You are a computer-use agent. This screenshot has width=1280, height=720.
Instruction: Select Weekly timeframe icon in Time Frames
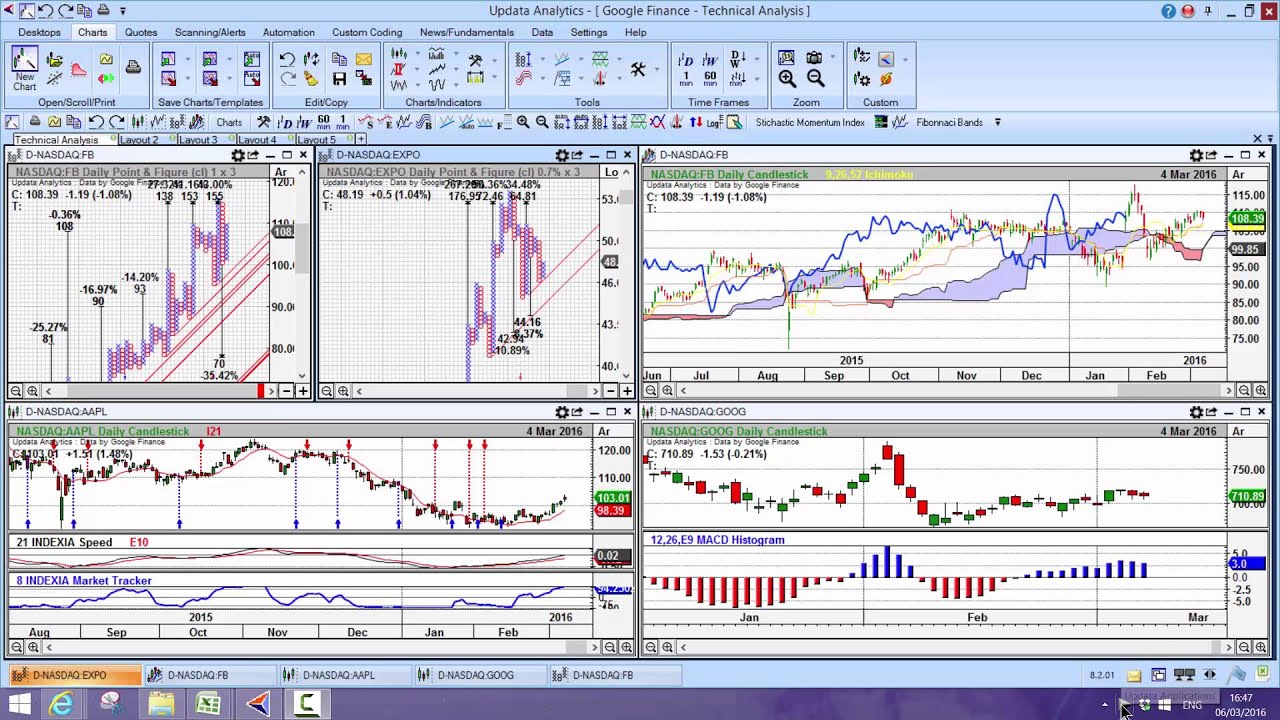click(x=710, y=58)
